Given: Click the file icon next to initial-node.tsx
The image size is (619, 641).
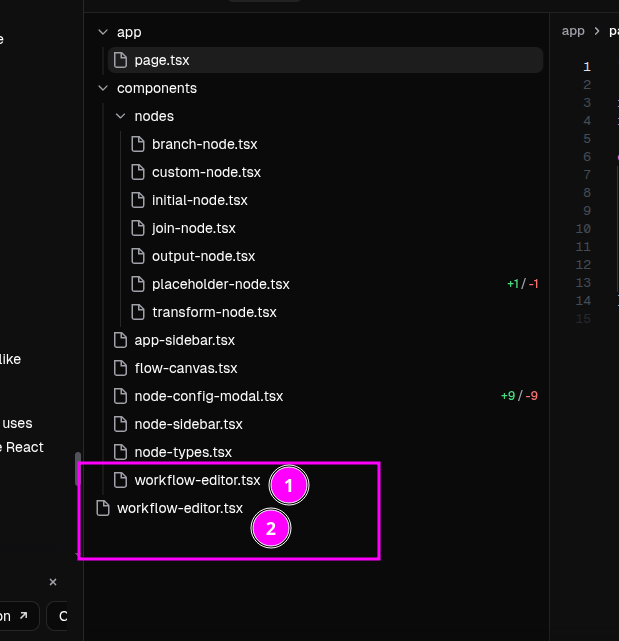Looking at the screenshot, I should tap(138, 200).
